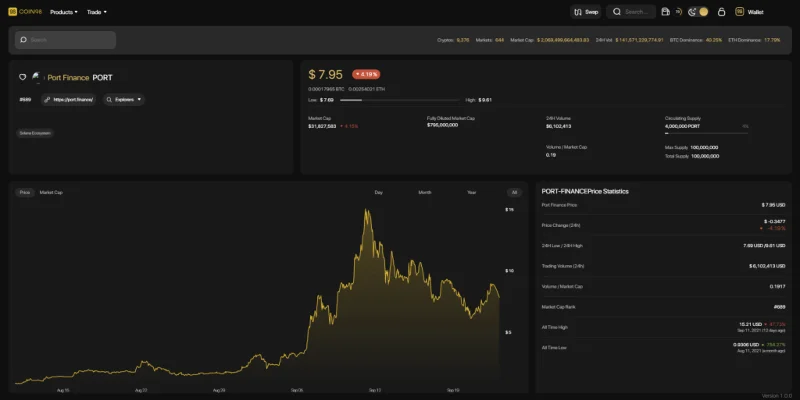
Task: Click the ETH Dominance value
Action: pyautogui.click(x=772, y=40)
